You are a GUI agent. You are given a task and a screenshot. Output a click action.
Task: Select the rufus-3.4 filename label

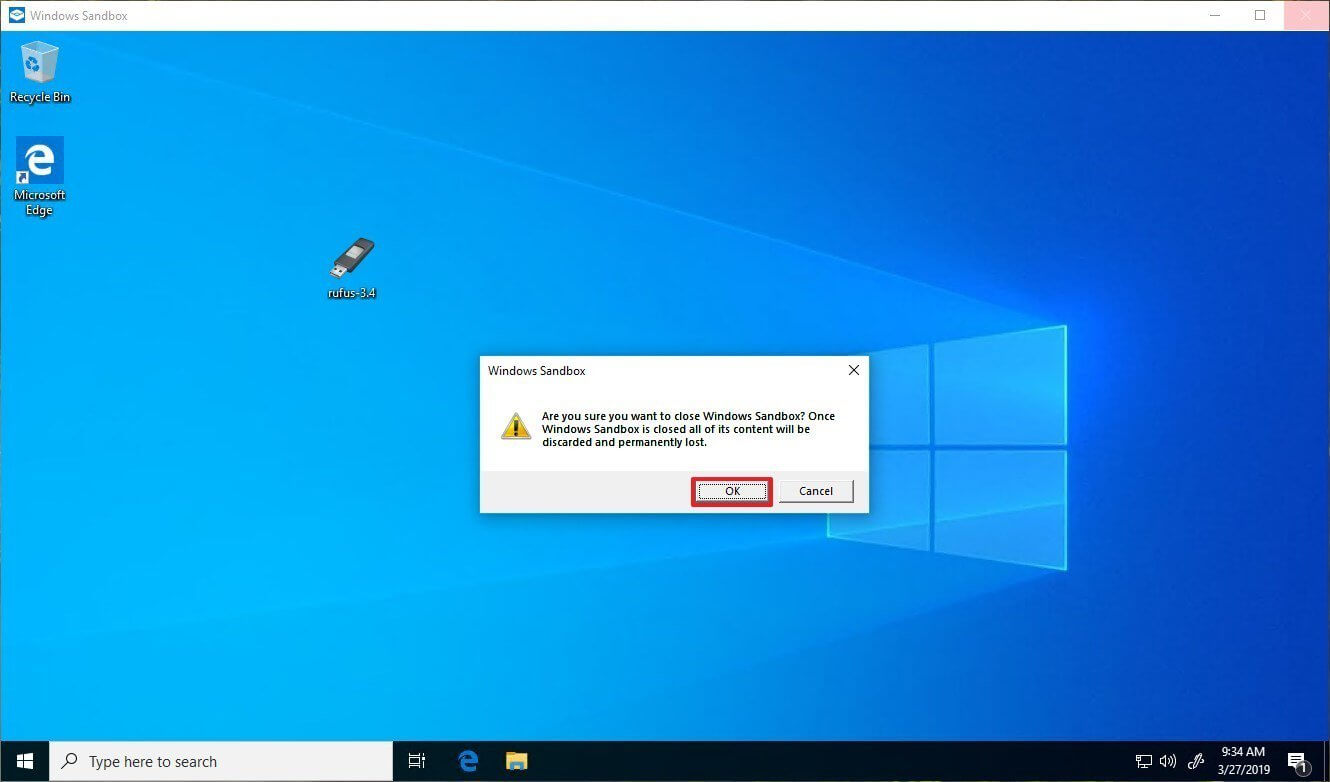[352, 293]
